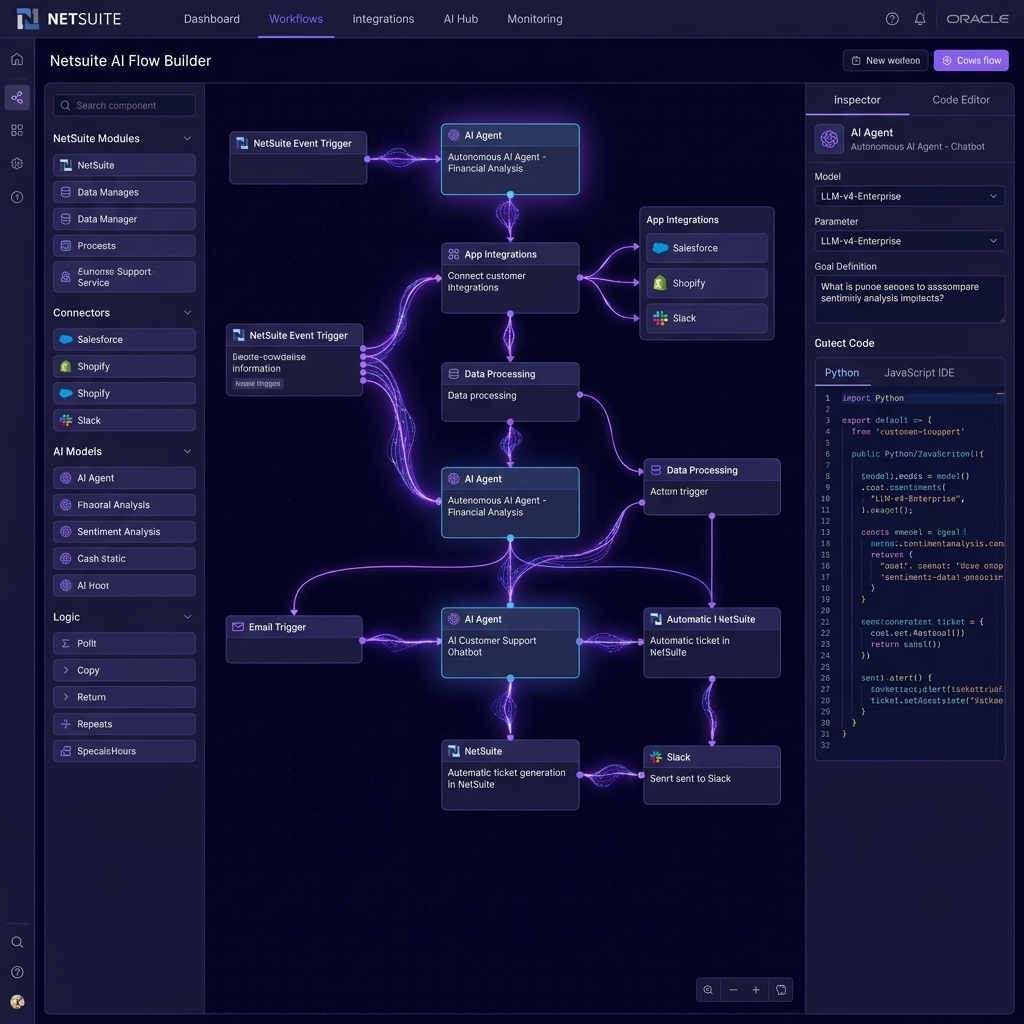Select the SpecaisHours logic item

click(x=124, y=751)
